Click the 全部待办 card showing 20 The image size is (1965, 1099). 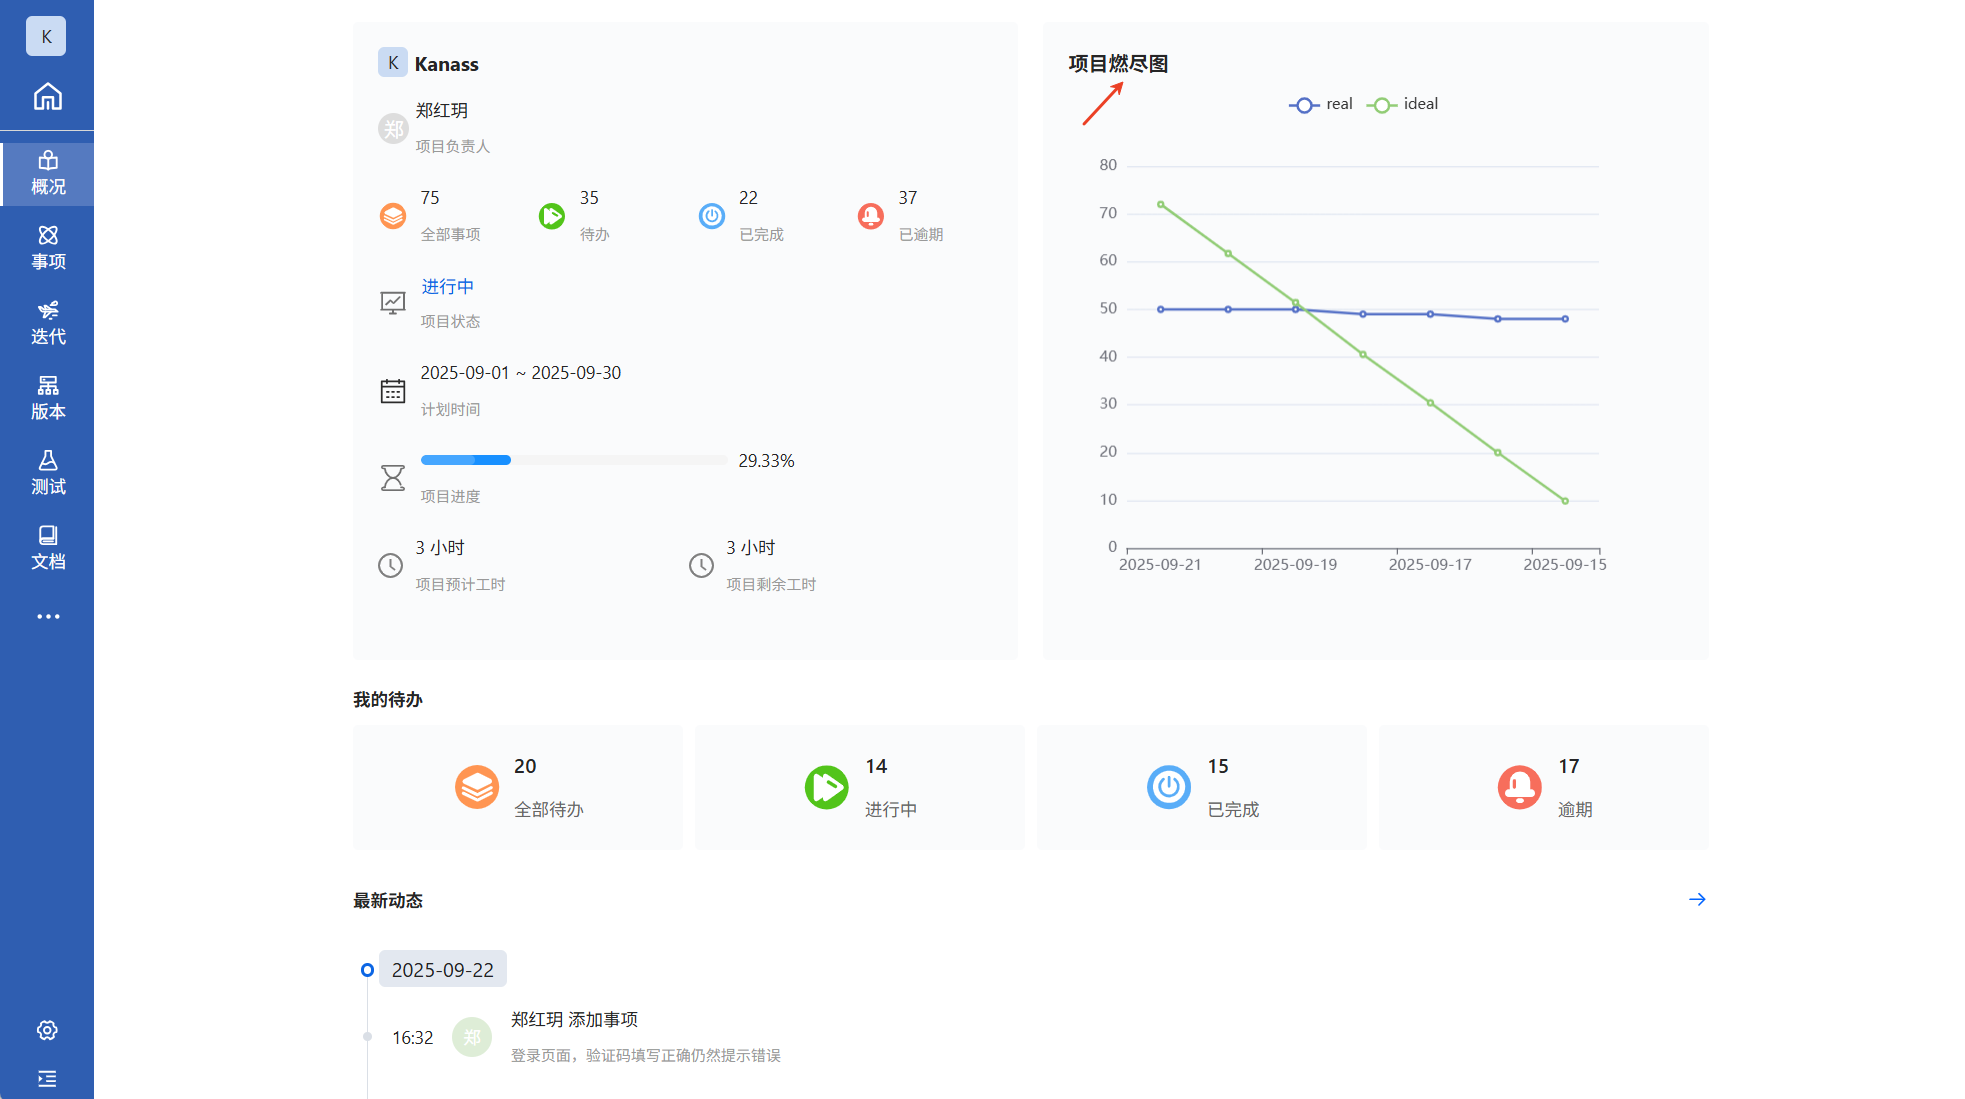[x=517, y=787]
